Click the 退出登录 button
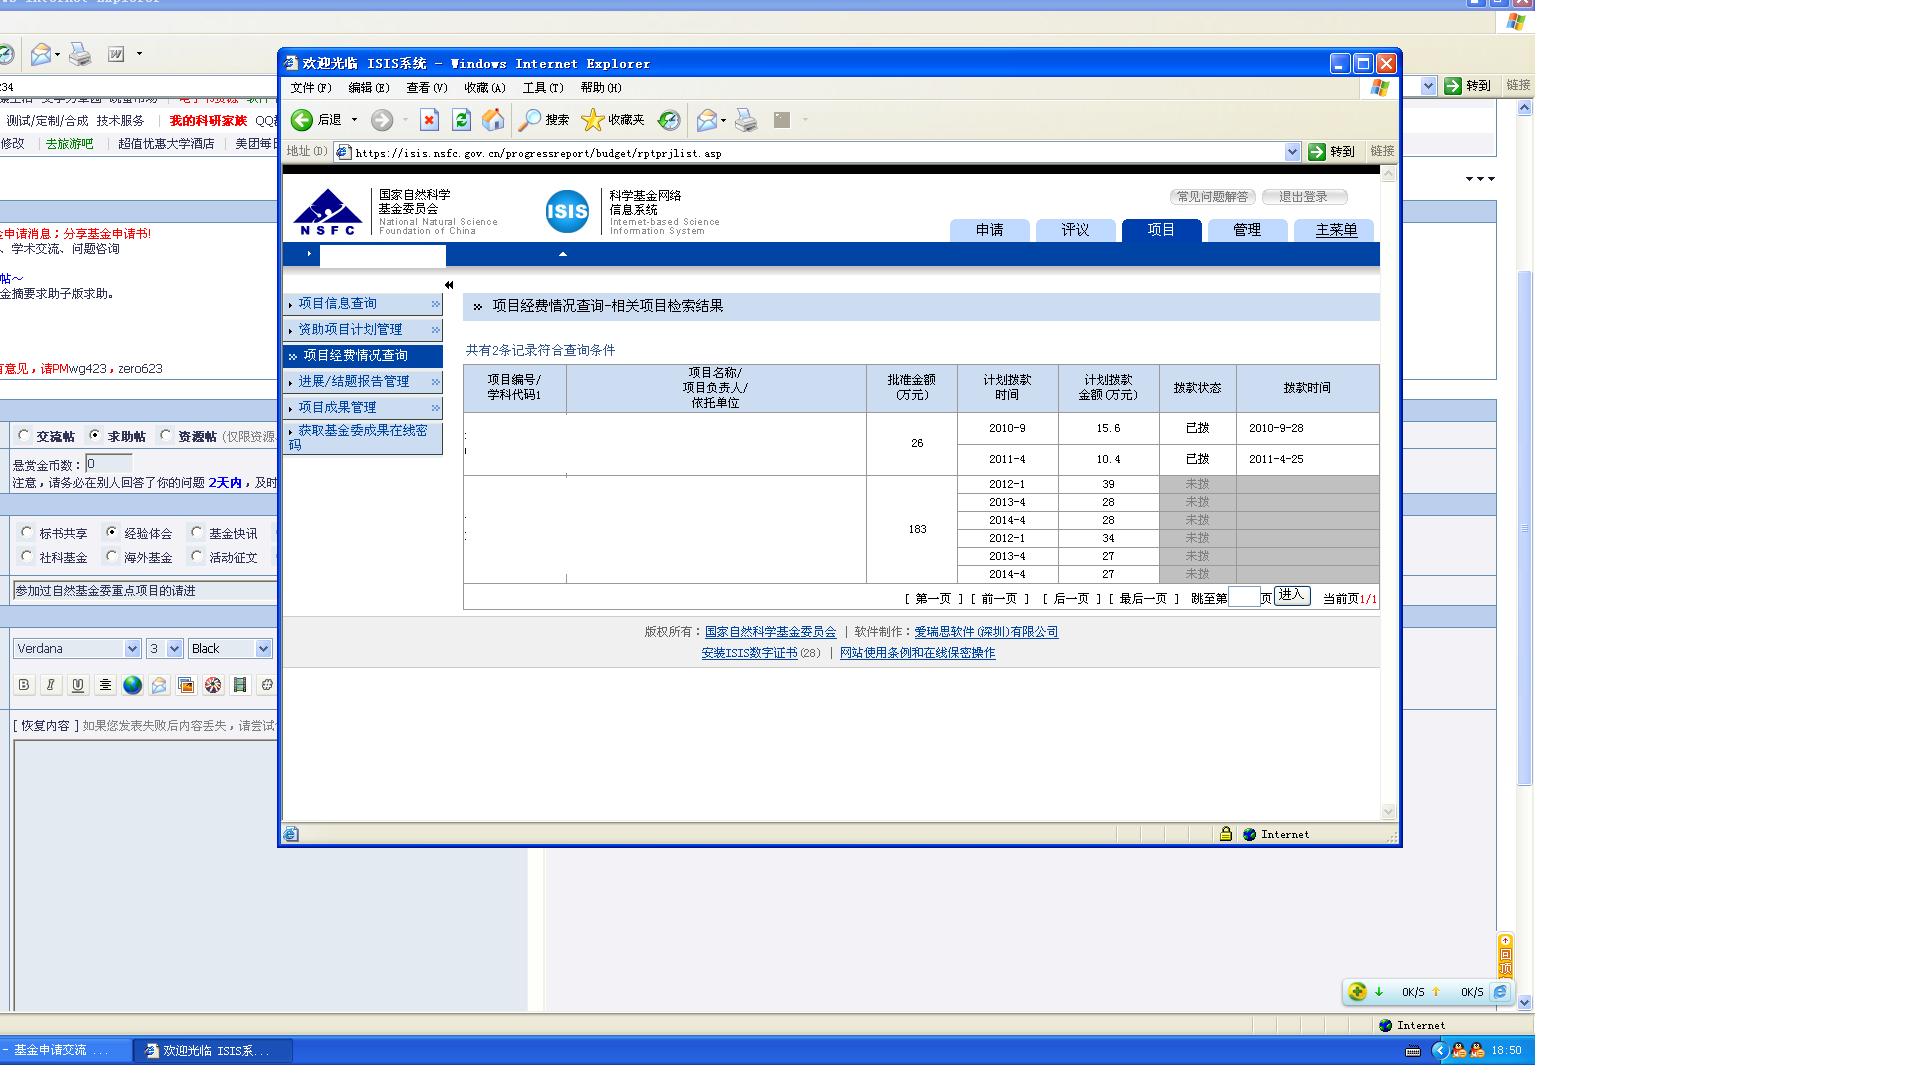The image size is (1920, 1080). tap(1303, 197)
